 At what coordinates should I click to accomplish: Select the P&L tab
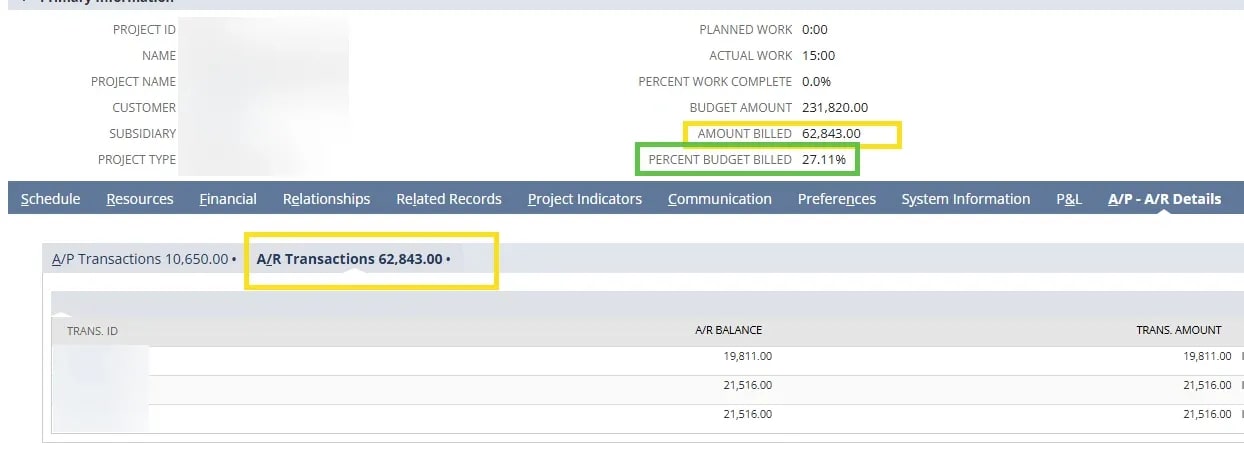tap(1069, 199)
